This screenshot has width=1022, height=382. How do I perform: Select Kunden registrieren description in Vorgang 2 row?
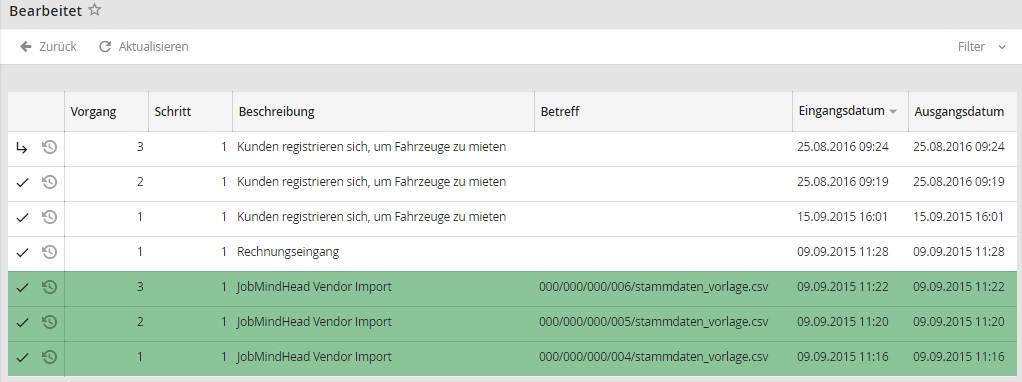[372, 183]
